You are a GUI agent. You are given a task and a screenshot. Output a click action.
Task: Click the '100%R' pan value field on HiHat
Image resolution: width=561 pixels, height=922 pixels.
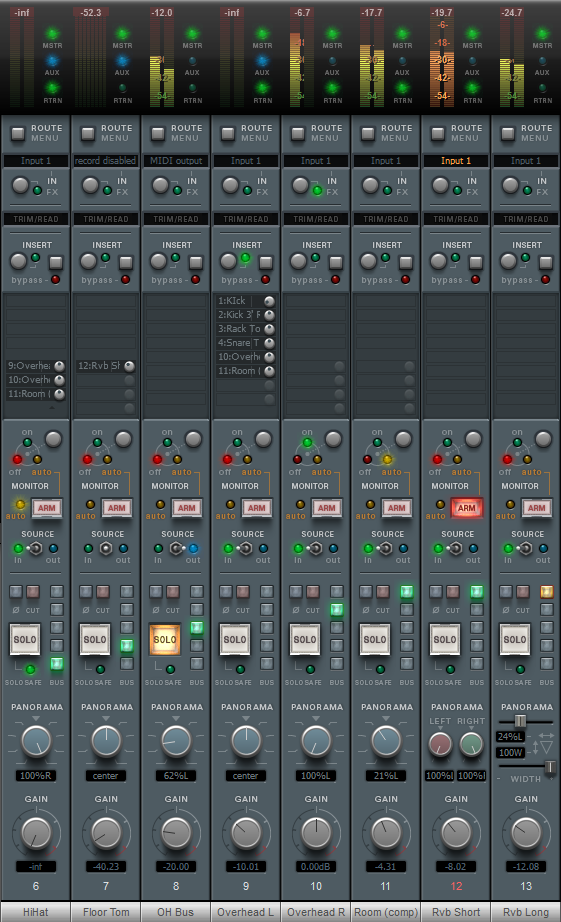(36, 776)
